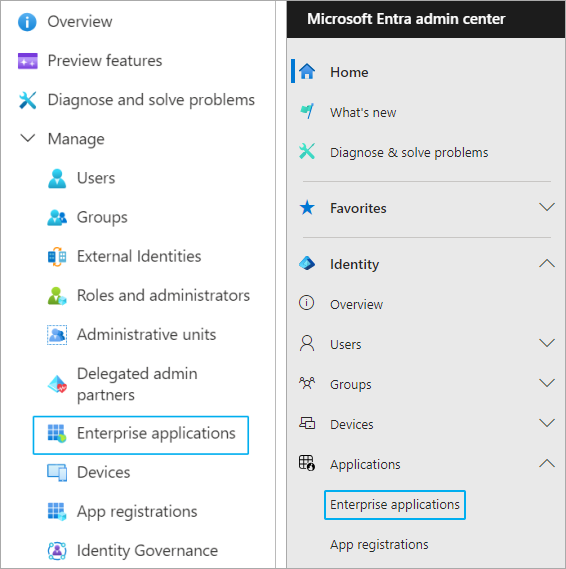This screenshot has width=566, height=569.
Task: Click the Favorites star icon
Action: [307, 208]
